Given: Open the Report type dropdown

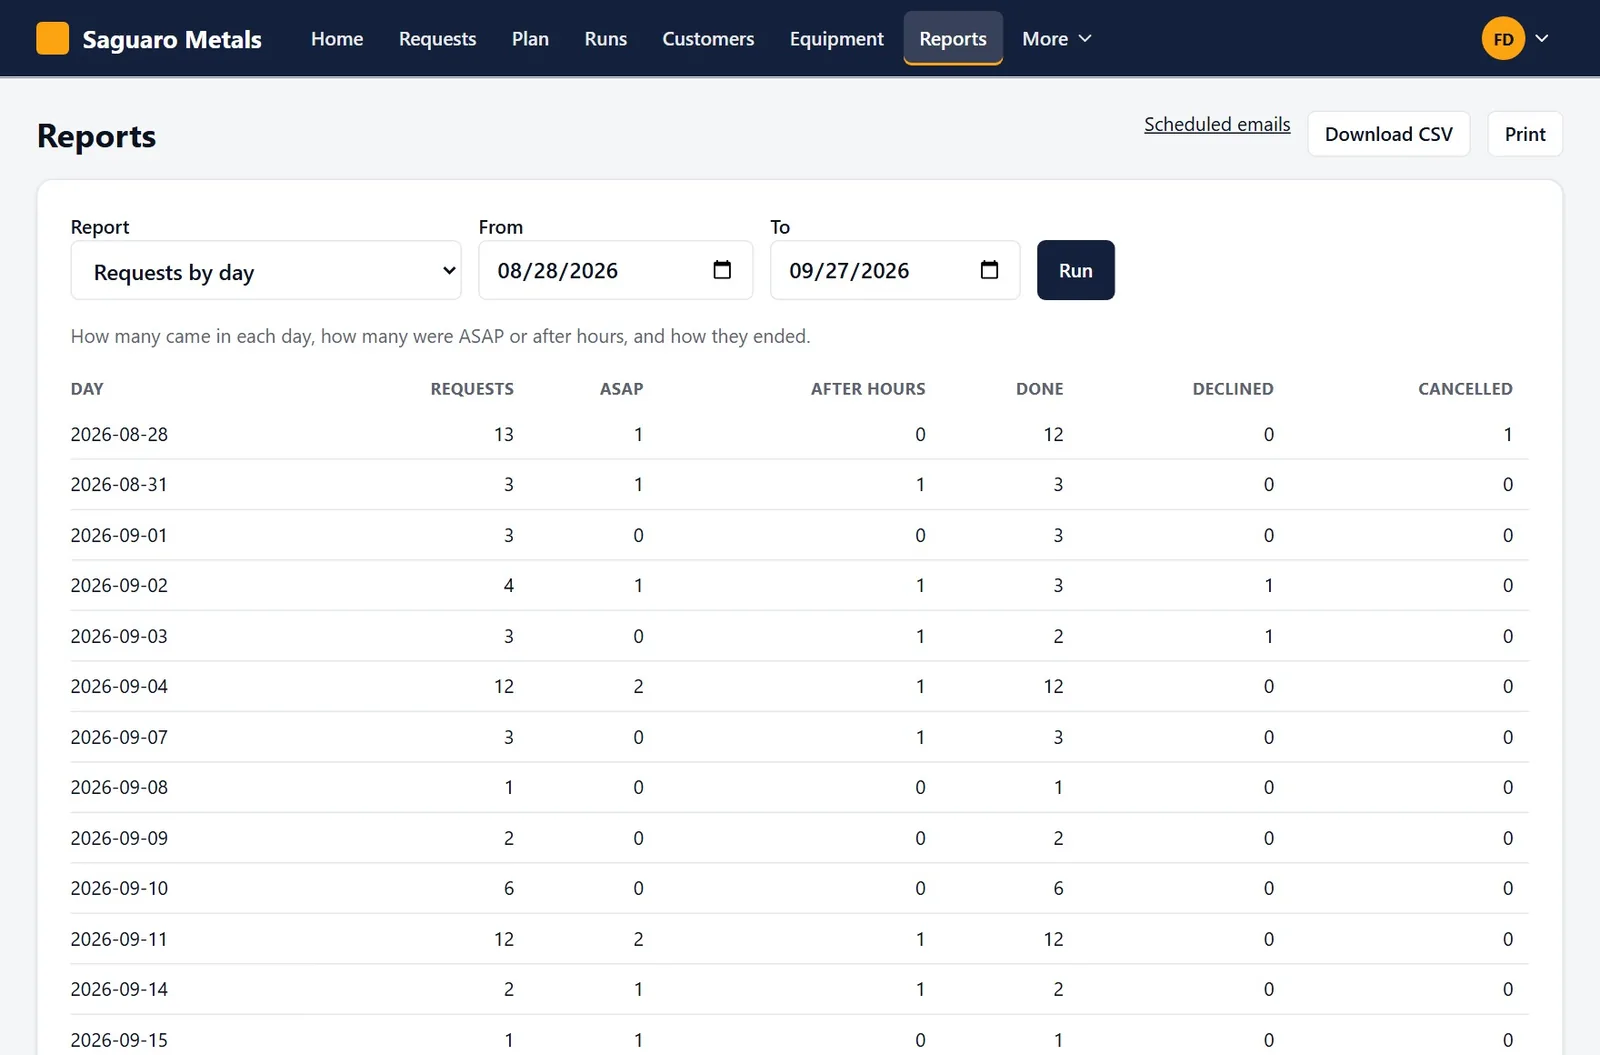Looking at the screenshot, I should pyautogui.click(x=266, y=271).
